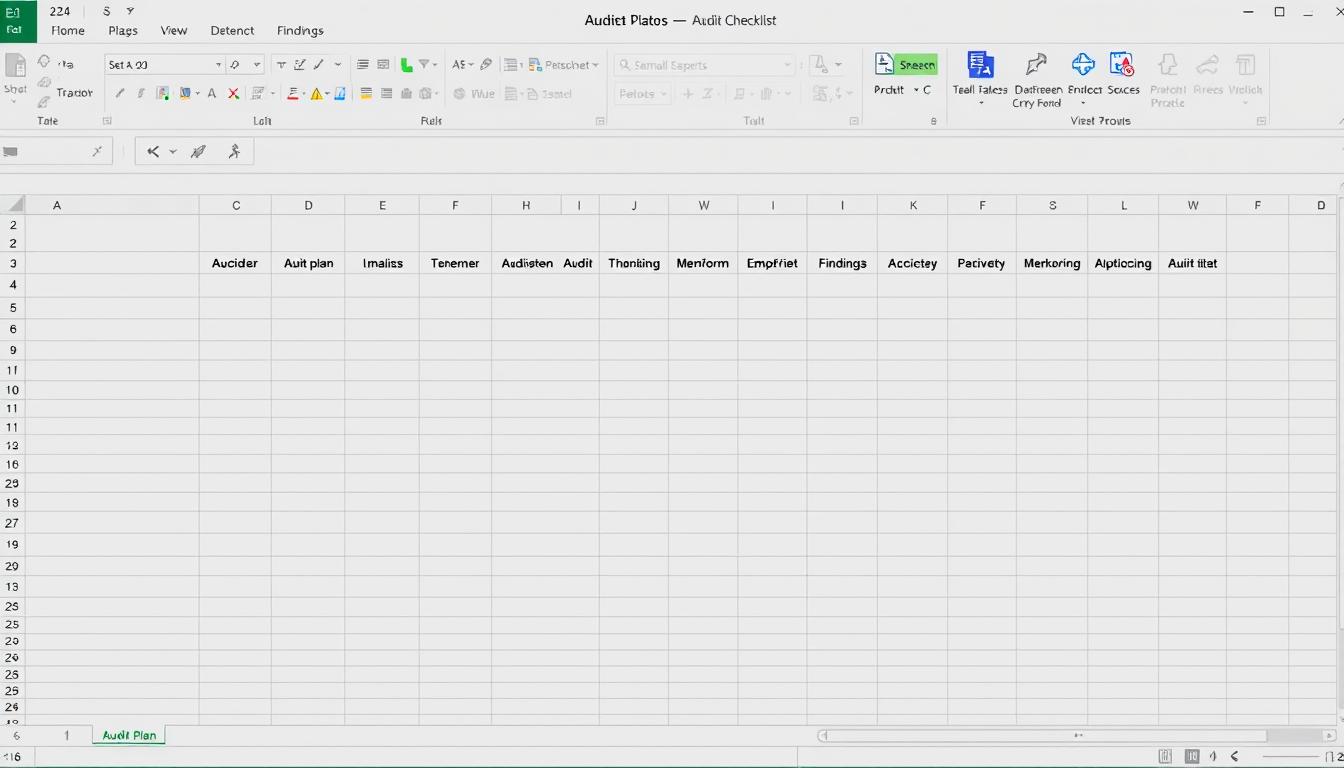The width and height of the screenshot is (1344, 768).
Task: Expand the Tate group dialog launcher
Action: point(107,121)
